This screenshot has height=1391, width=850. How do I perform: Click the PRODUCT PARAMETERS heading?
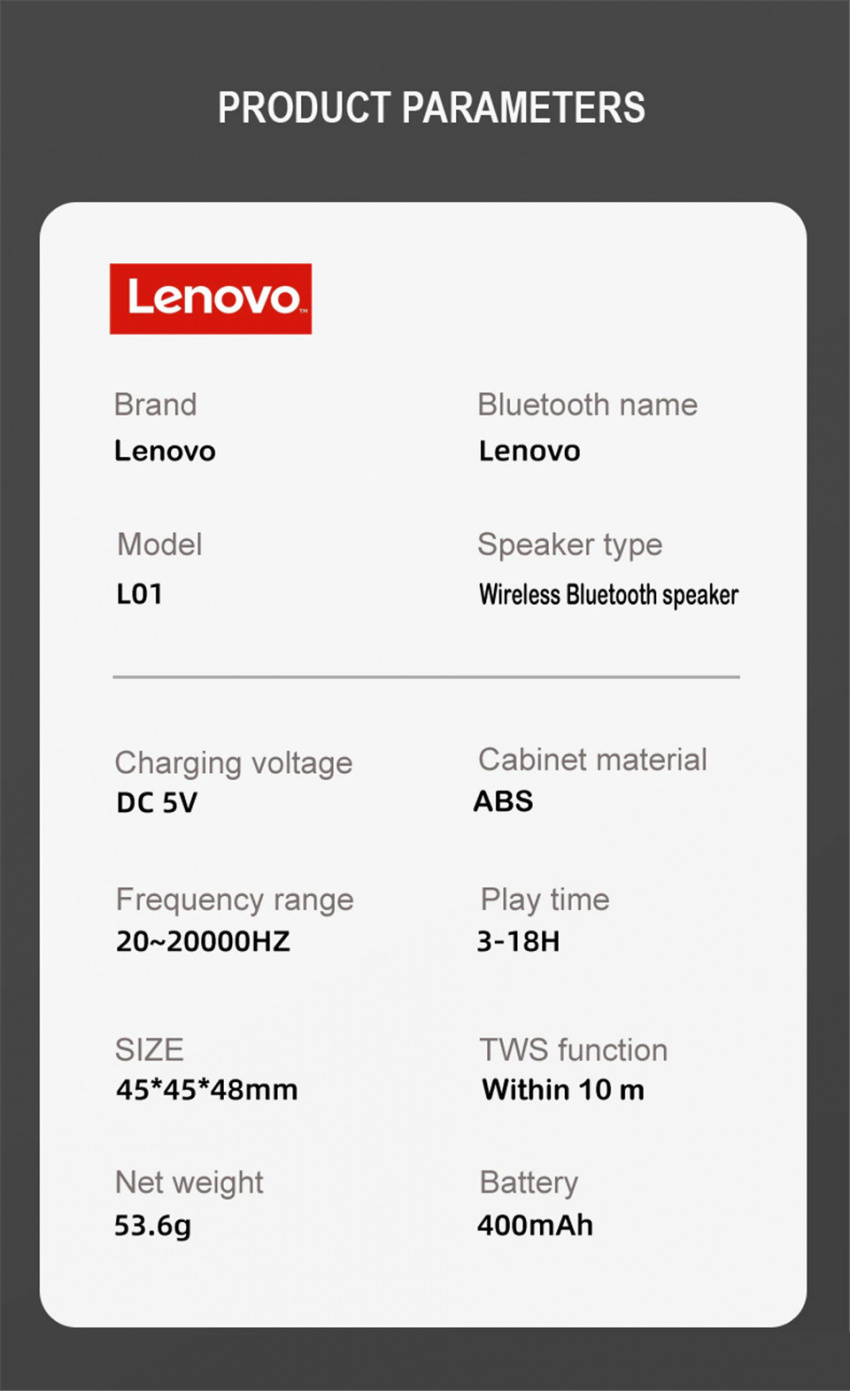[432, 108]
